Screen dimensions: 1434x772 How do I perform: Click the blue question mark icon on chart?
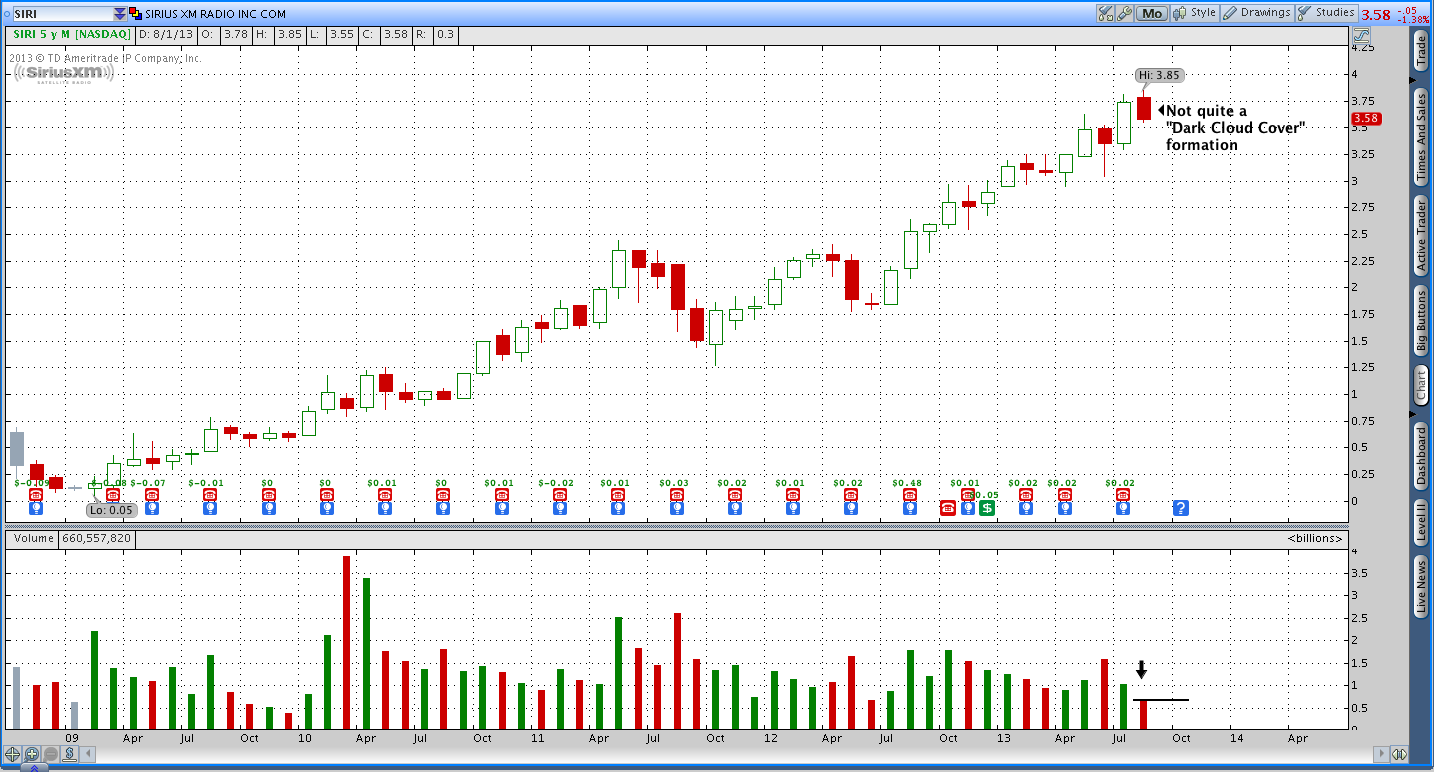point(1180,508)
